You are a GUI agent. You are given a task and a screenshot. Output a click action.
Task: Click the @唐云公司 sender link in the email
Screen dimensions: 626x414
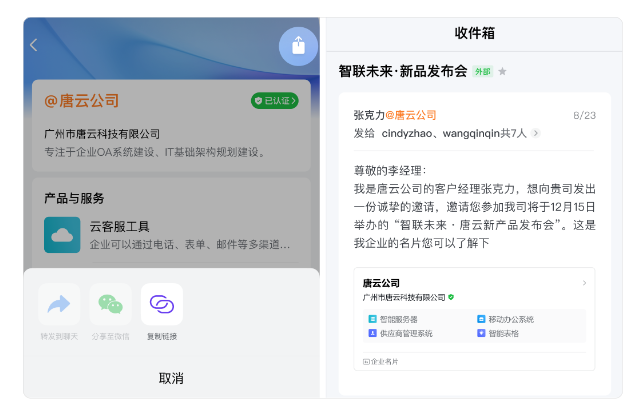(x=411, y=116)
